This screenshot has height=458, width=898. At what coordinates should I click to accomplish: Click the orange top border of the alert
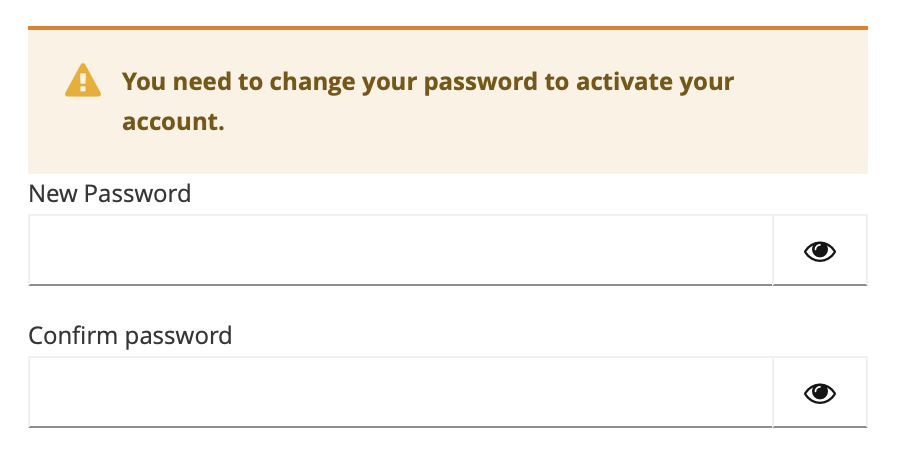point(448,27)
